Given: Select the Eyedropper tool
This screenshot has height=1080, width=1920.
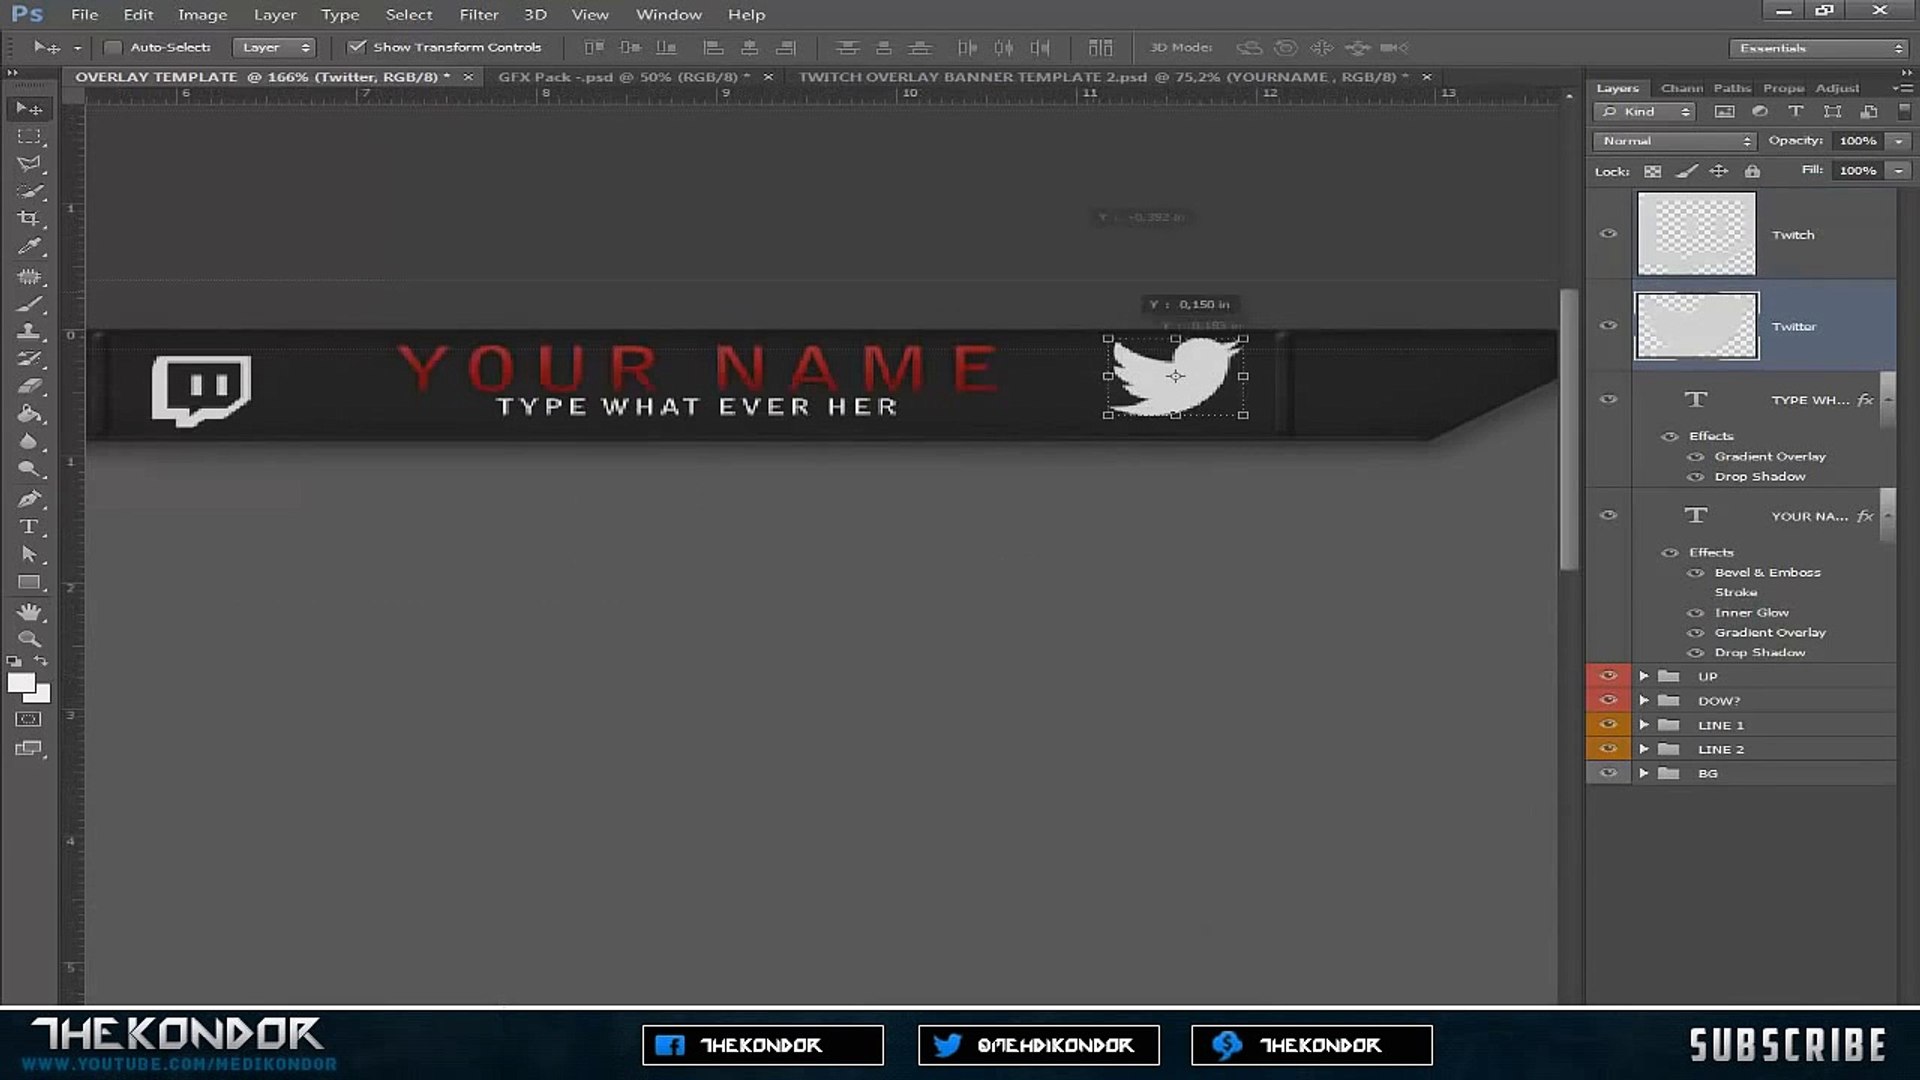Looking at the screenshot, I should pos(29,246).
